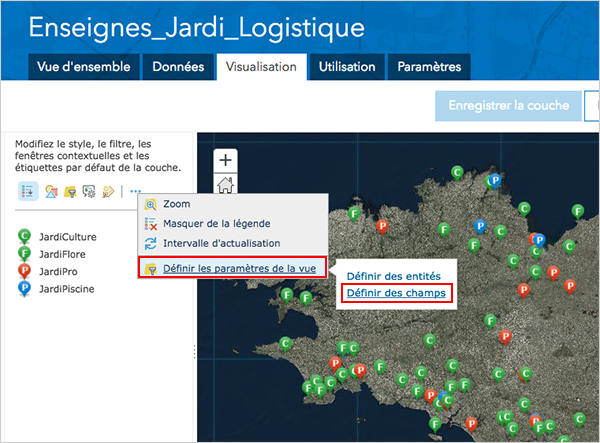Click the northernmost green C map marker
This screenshot has height=443, width=600.
[457, 173]
